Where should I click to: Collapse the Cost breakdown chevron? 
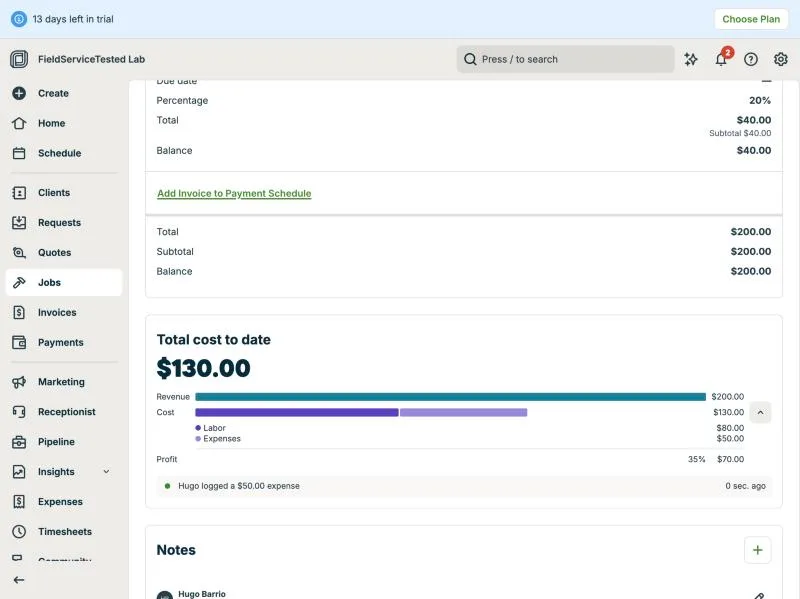(760, 412)
